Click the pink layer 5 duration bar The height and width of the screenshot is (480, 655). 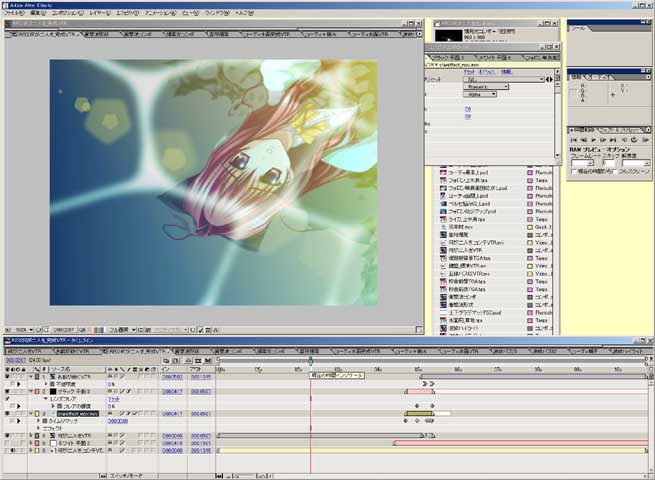pyautogui.click(x=521, y=443)
